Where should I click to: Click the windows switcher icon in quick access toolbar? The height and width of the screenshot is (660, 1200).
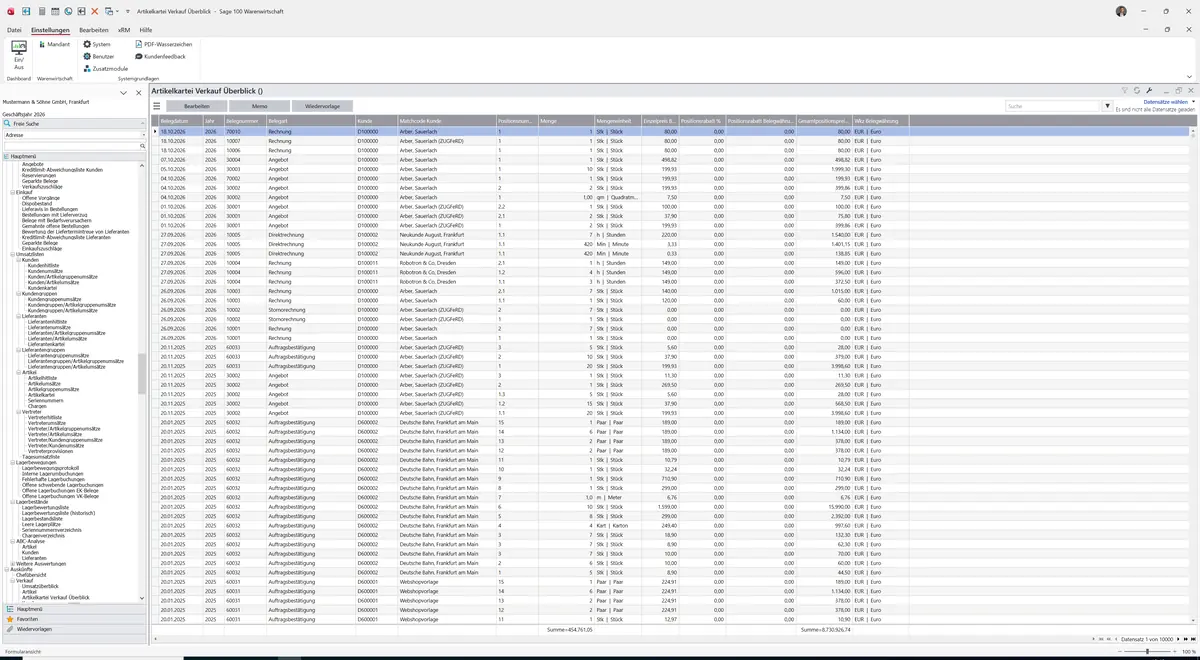[108, 11]
